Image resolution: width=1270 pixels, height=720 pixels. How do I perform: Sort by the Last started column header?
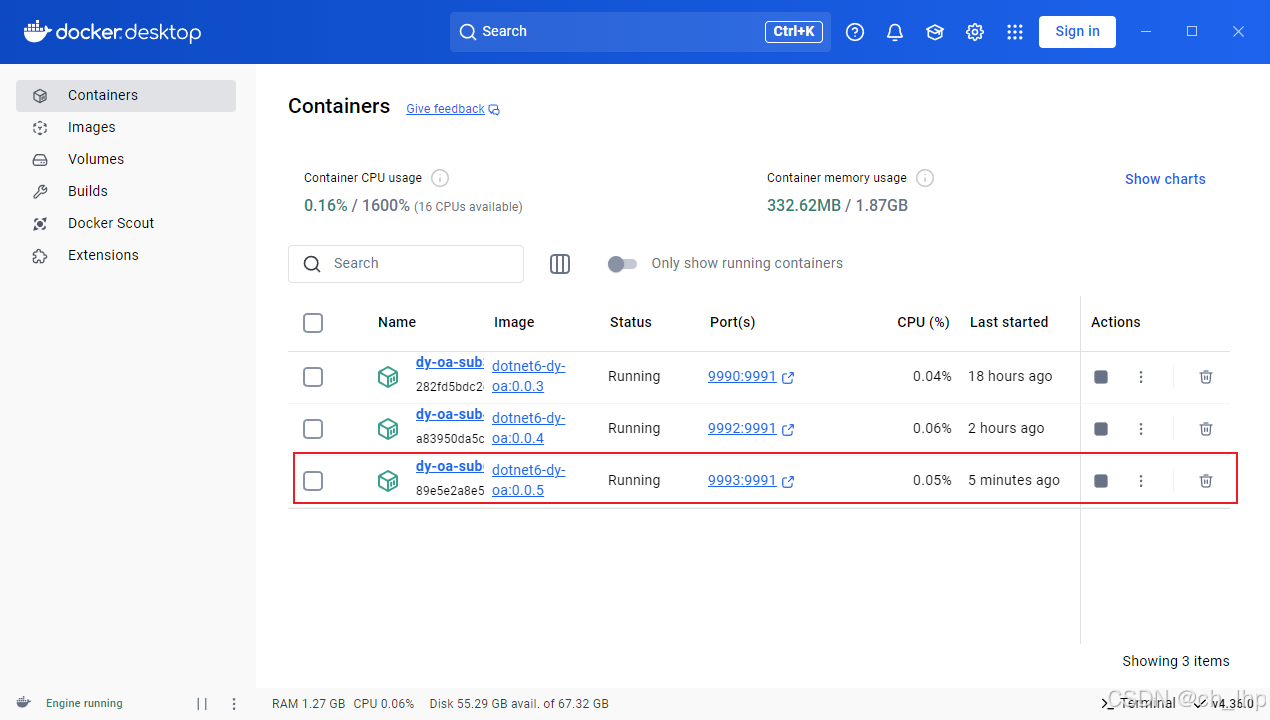tap(1009, 323)
